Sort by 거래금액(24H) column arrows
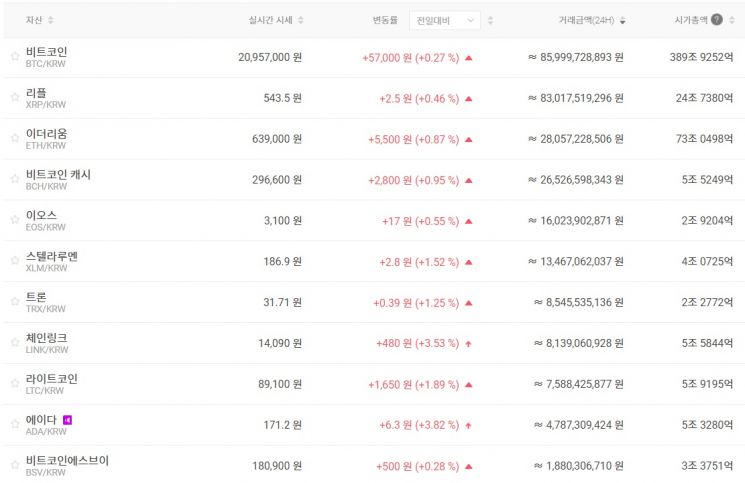 (622, 20)
